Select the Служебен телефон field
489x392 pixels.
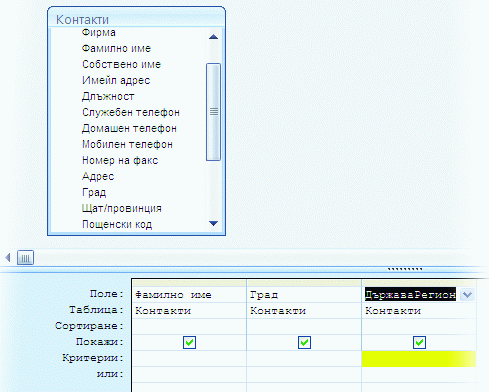point(131,112)
